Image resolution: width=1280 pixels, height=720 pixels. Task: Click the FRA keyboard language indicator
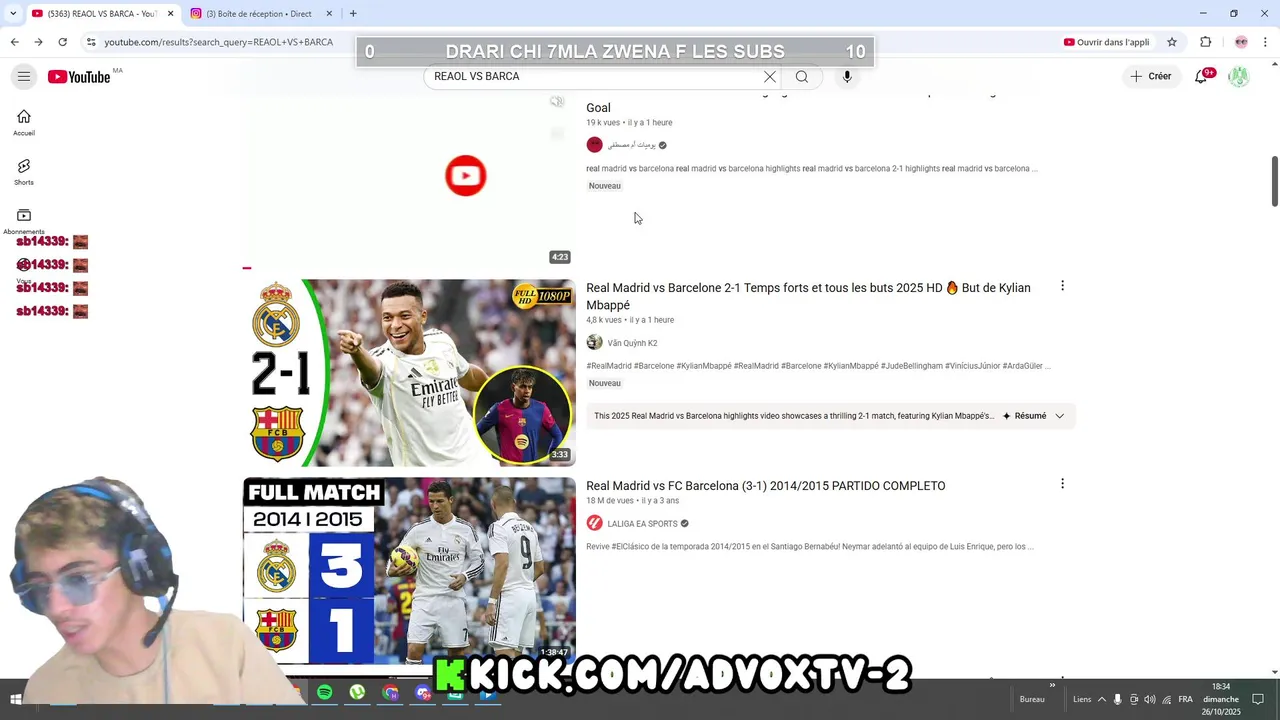[x=1185, y=699]
